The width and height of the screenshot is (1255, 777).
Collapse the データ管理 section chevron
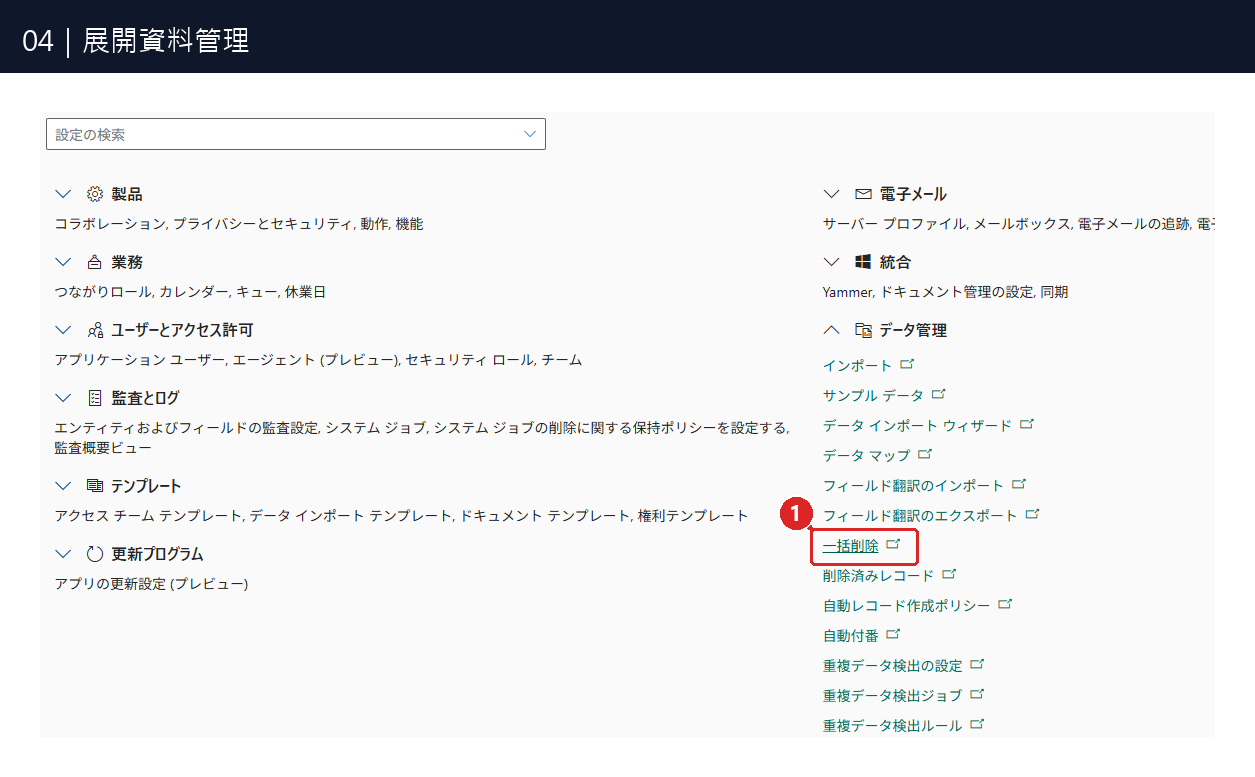point(832,330)
